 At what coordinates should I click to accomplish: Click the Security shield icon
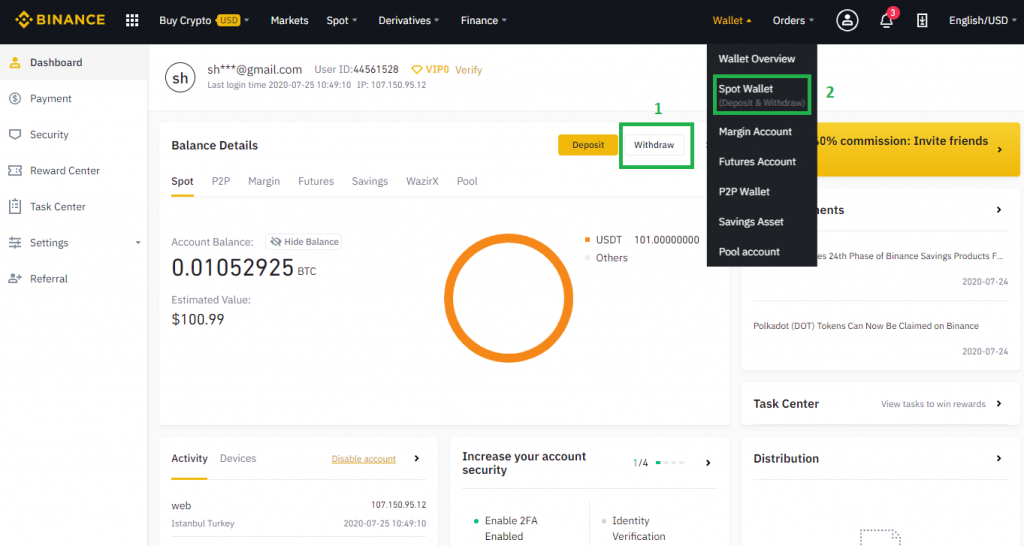15,135
